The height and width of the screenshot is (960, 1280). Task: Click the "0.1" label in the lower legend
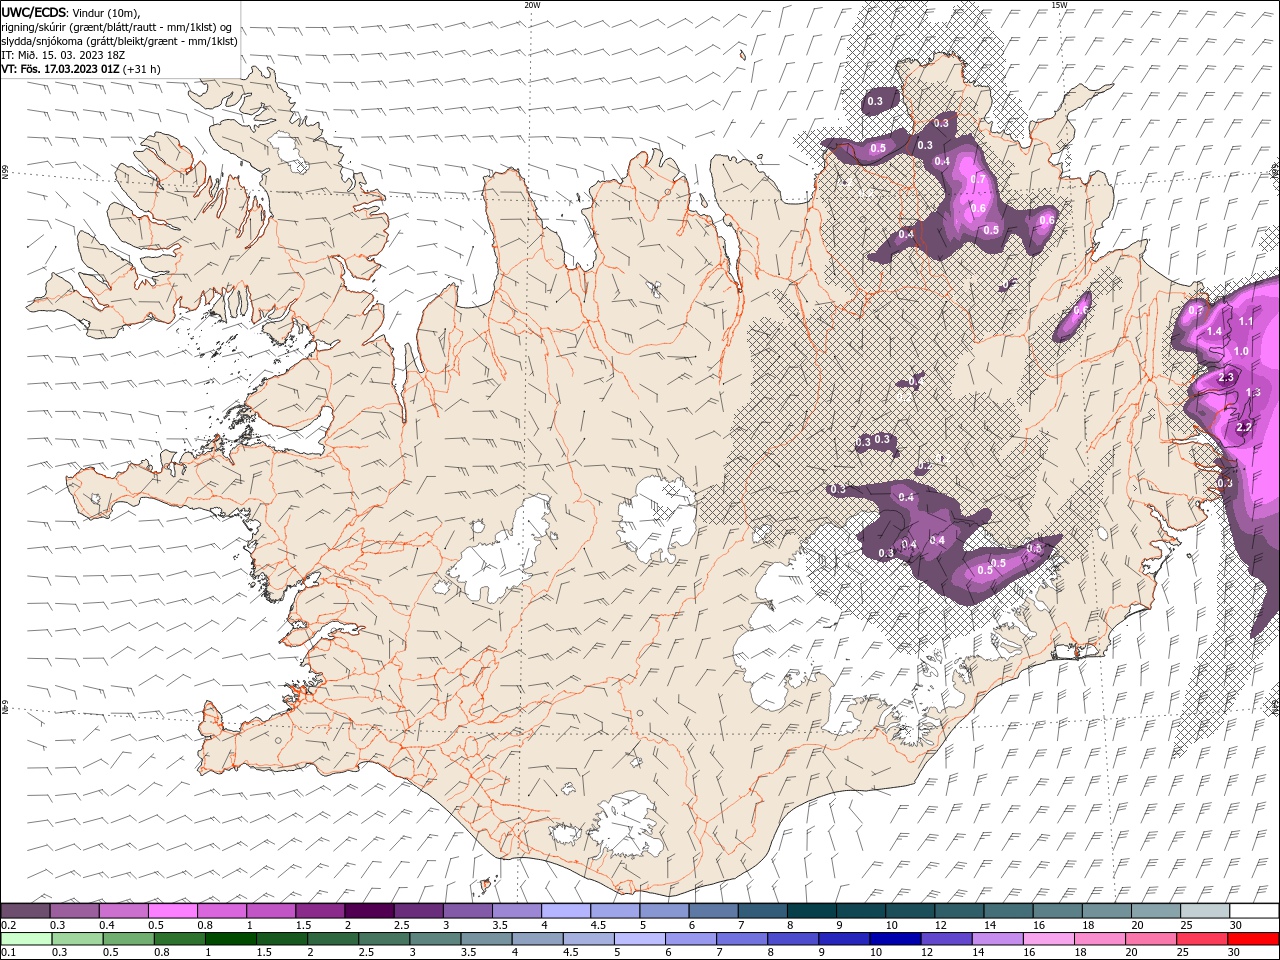pyautogui.click(x=8, y=952)
